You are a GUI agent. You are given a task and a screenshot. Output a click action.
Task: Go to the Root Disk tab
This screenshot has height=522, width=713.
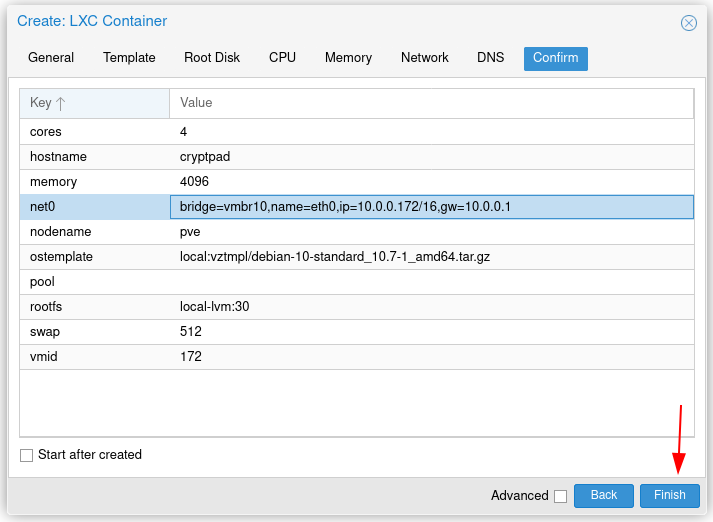212,58
